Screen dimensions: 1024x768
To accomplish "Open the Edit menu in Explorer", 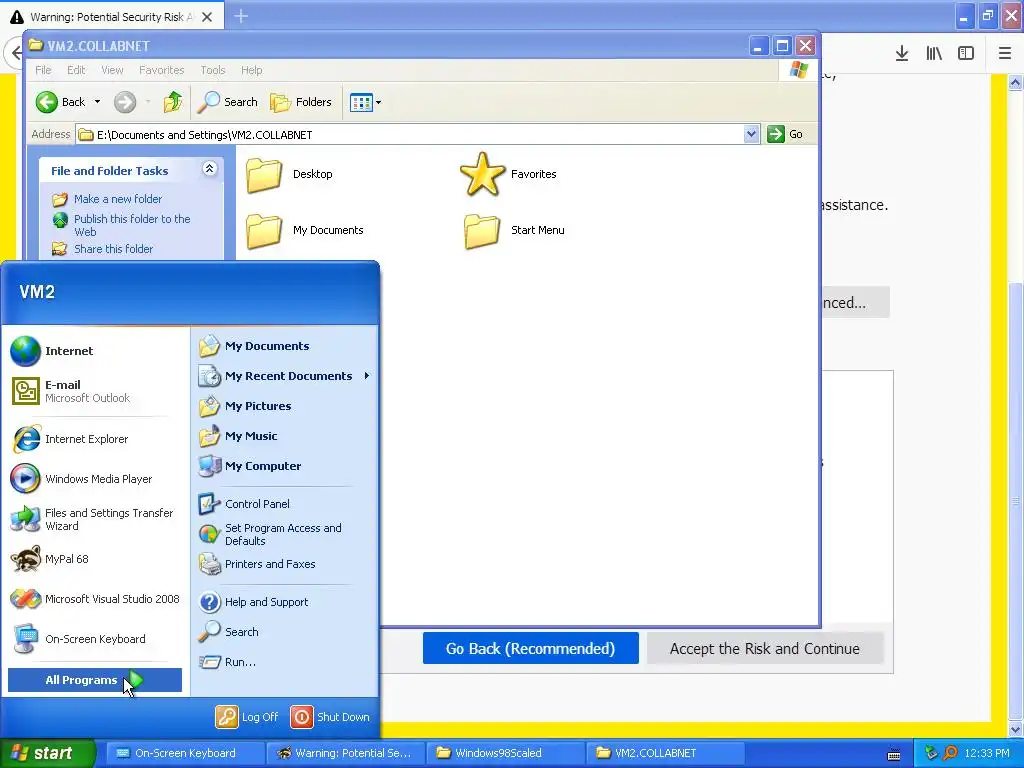I will [76, 70].
